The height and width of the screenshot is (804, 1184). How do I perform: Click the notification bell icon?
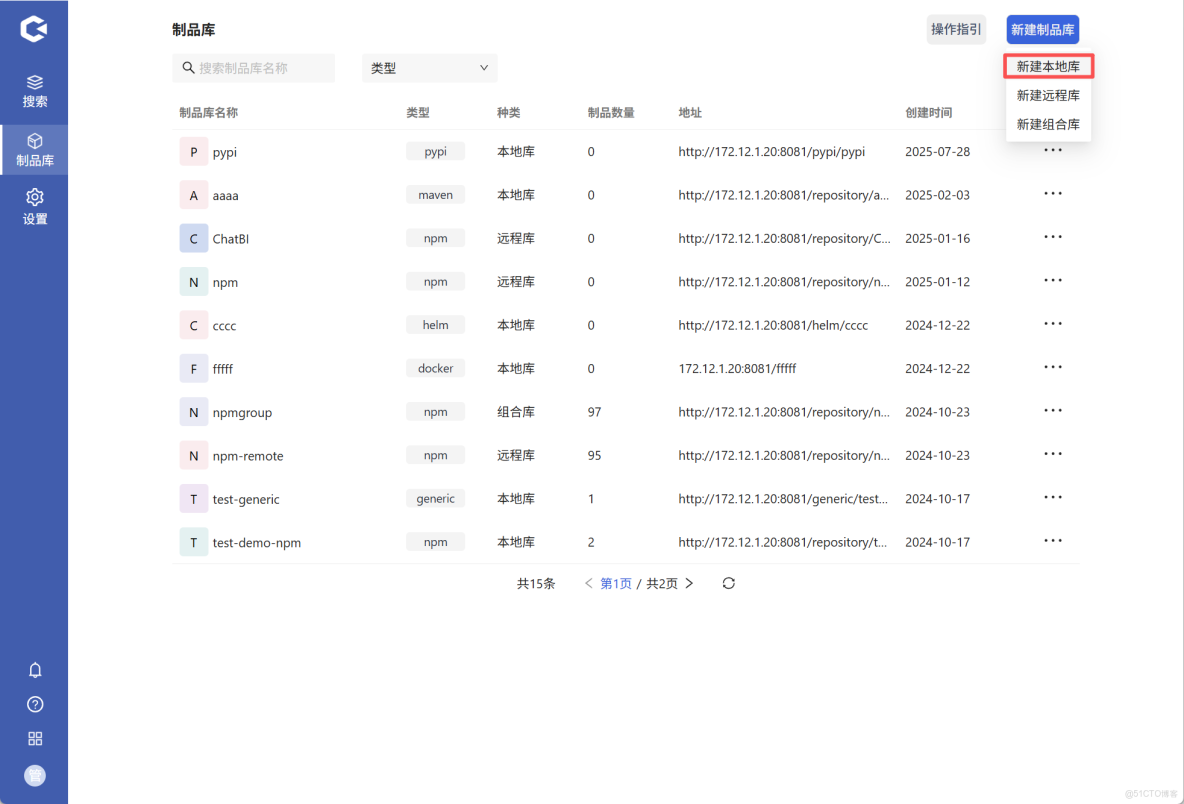click(35, 670)
